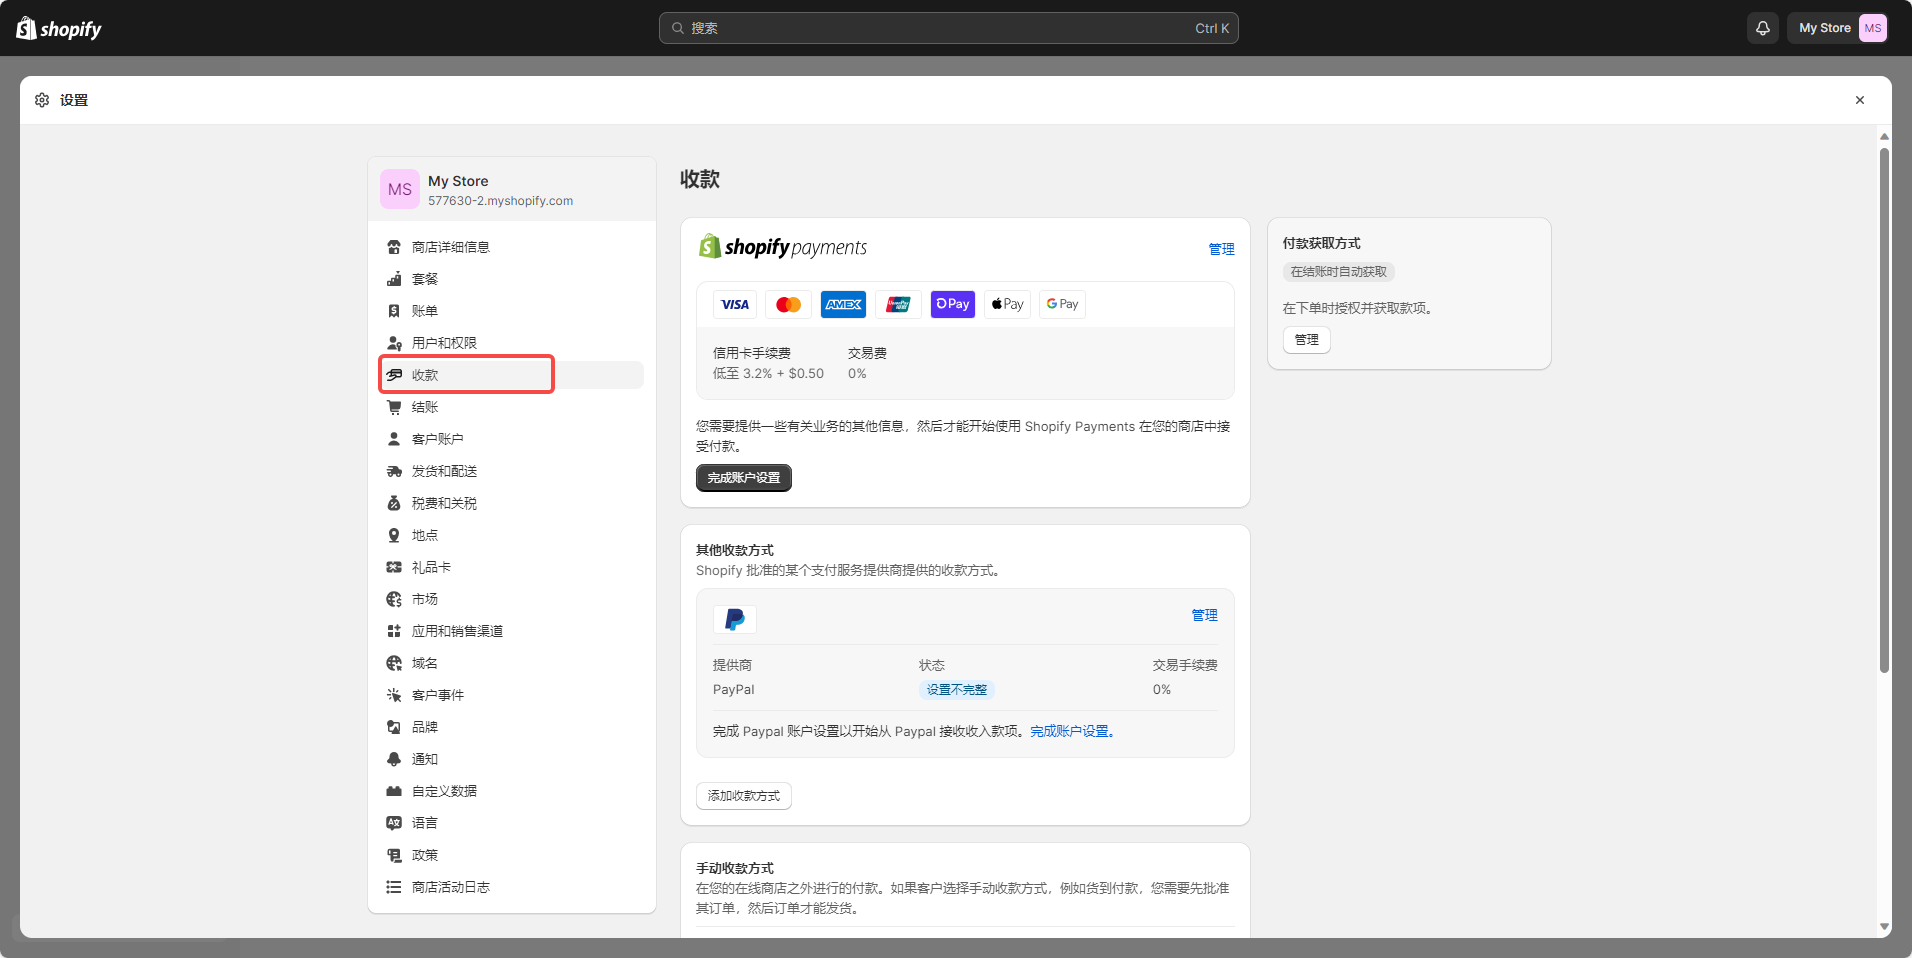Click the 语言 language icon
The height and width of the screenshot is (958, 1912).
[x=394, y=823]
